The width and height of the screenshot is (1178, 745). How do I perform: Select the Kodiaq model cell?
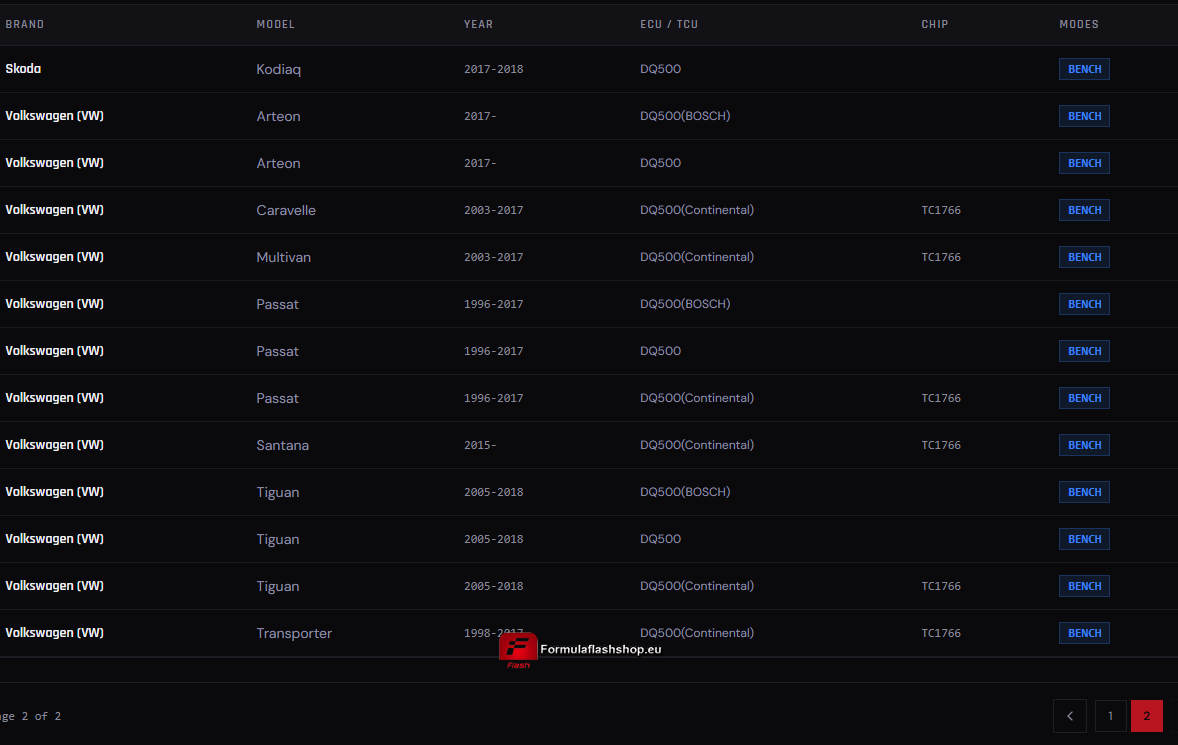(279, 69)
